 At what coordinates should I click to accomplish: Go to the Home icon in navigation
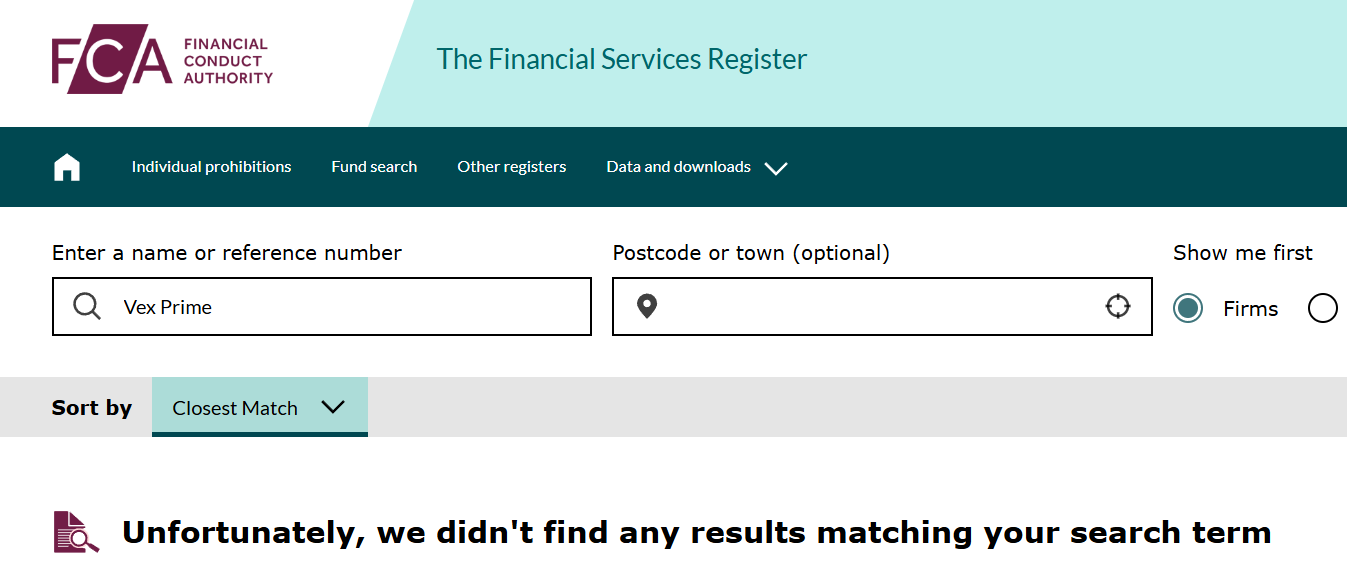67,167
